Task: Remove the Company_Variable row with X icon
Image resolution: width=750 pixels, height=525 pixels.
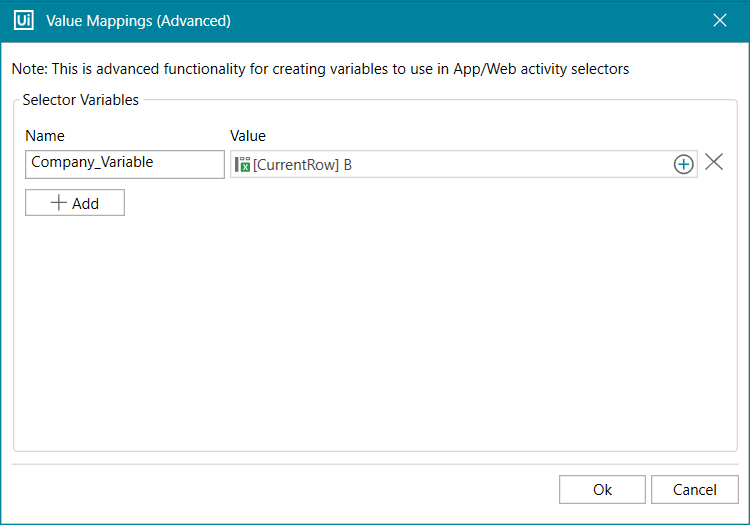Action: (x=714, y=163)
